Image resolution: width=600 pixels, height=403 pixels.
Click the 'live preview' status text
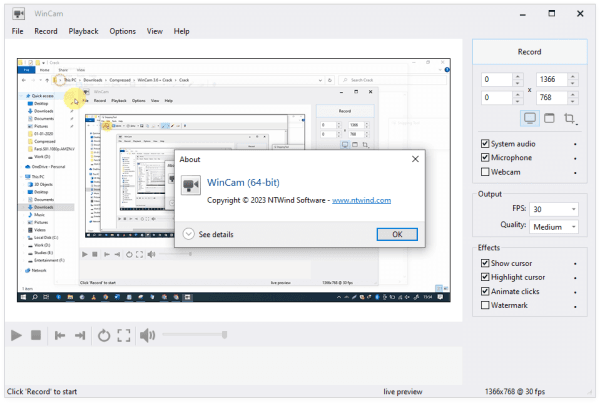coord(403,392)
